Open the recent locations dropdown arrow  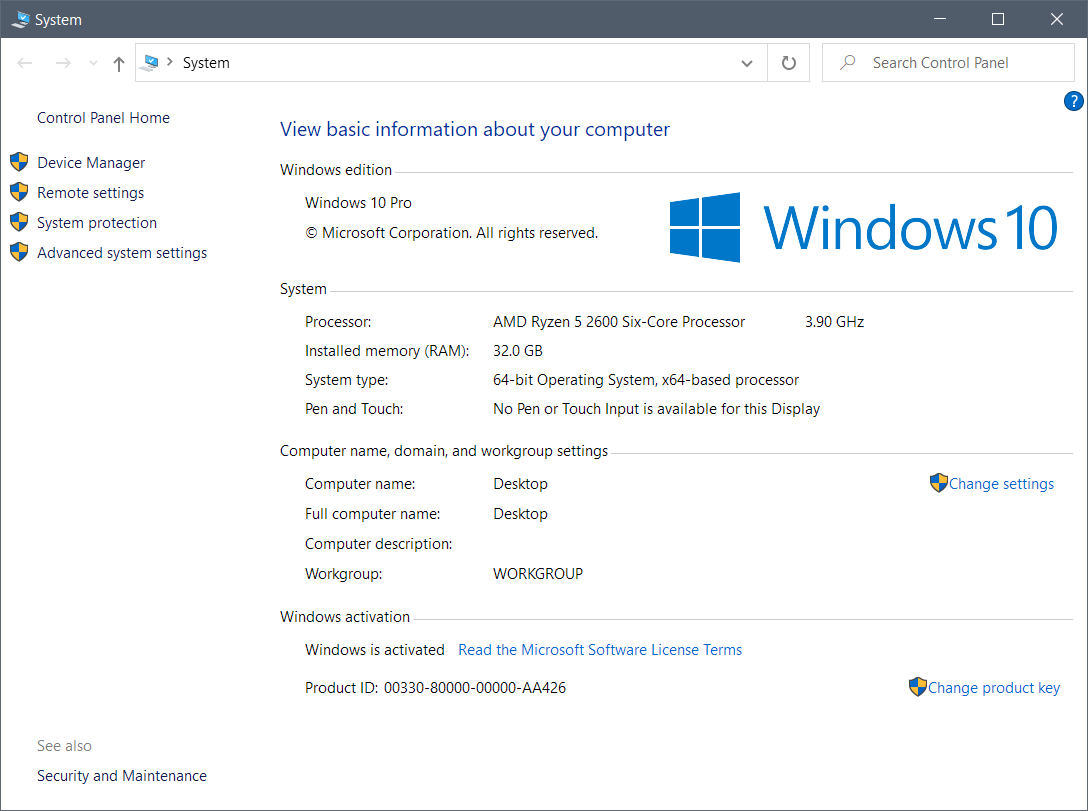[x=93, y=63]
